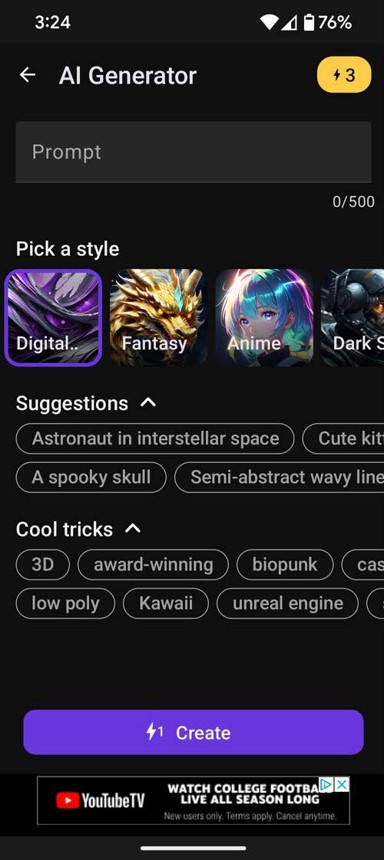Choose the 'A spooky skull' suggestion
The width and height of the screenshot is (384, 860).
tap(91, 477)
